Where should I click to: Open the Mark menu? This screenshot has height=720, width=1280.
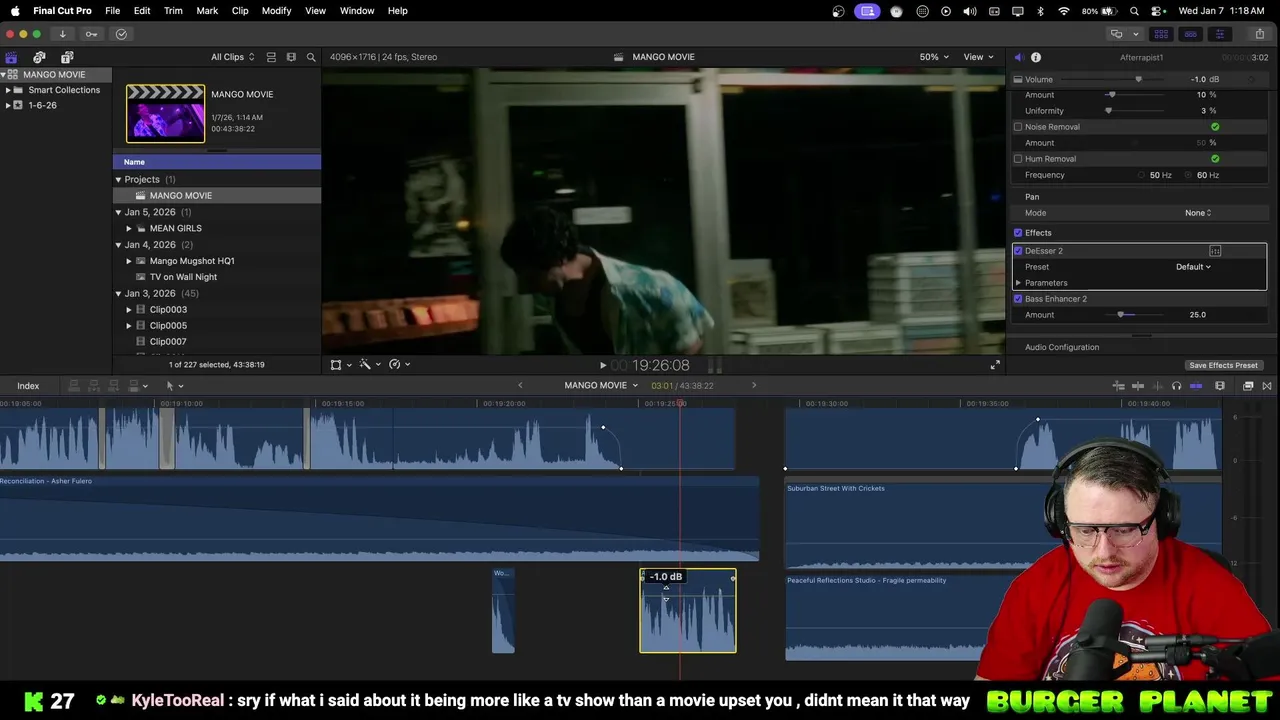(x=207, y=11)
